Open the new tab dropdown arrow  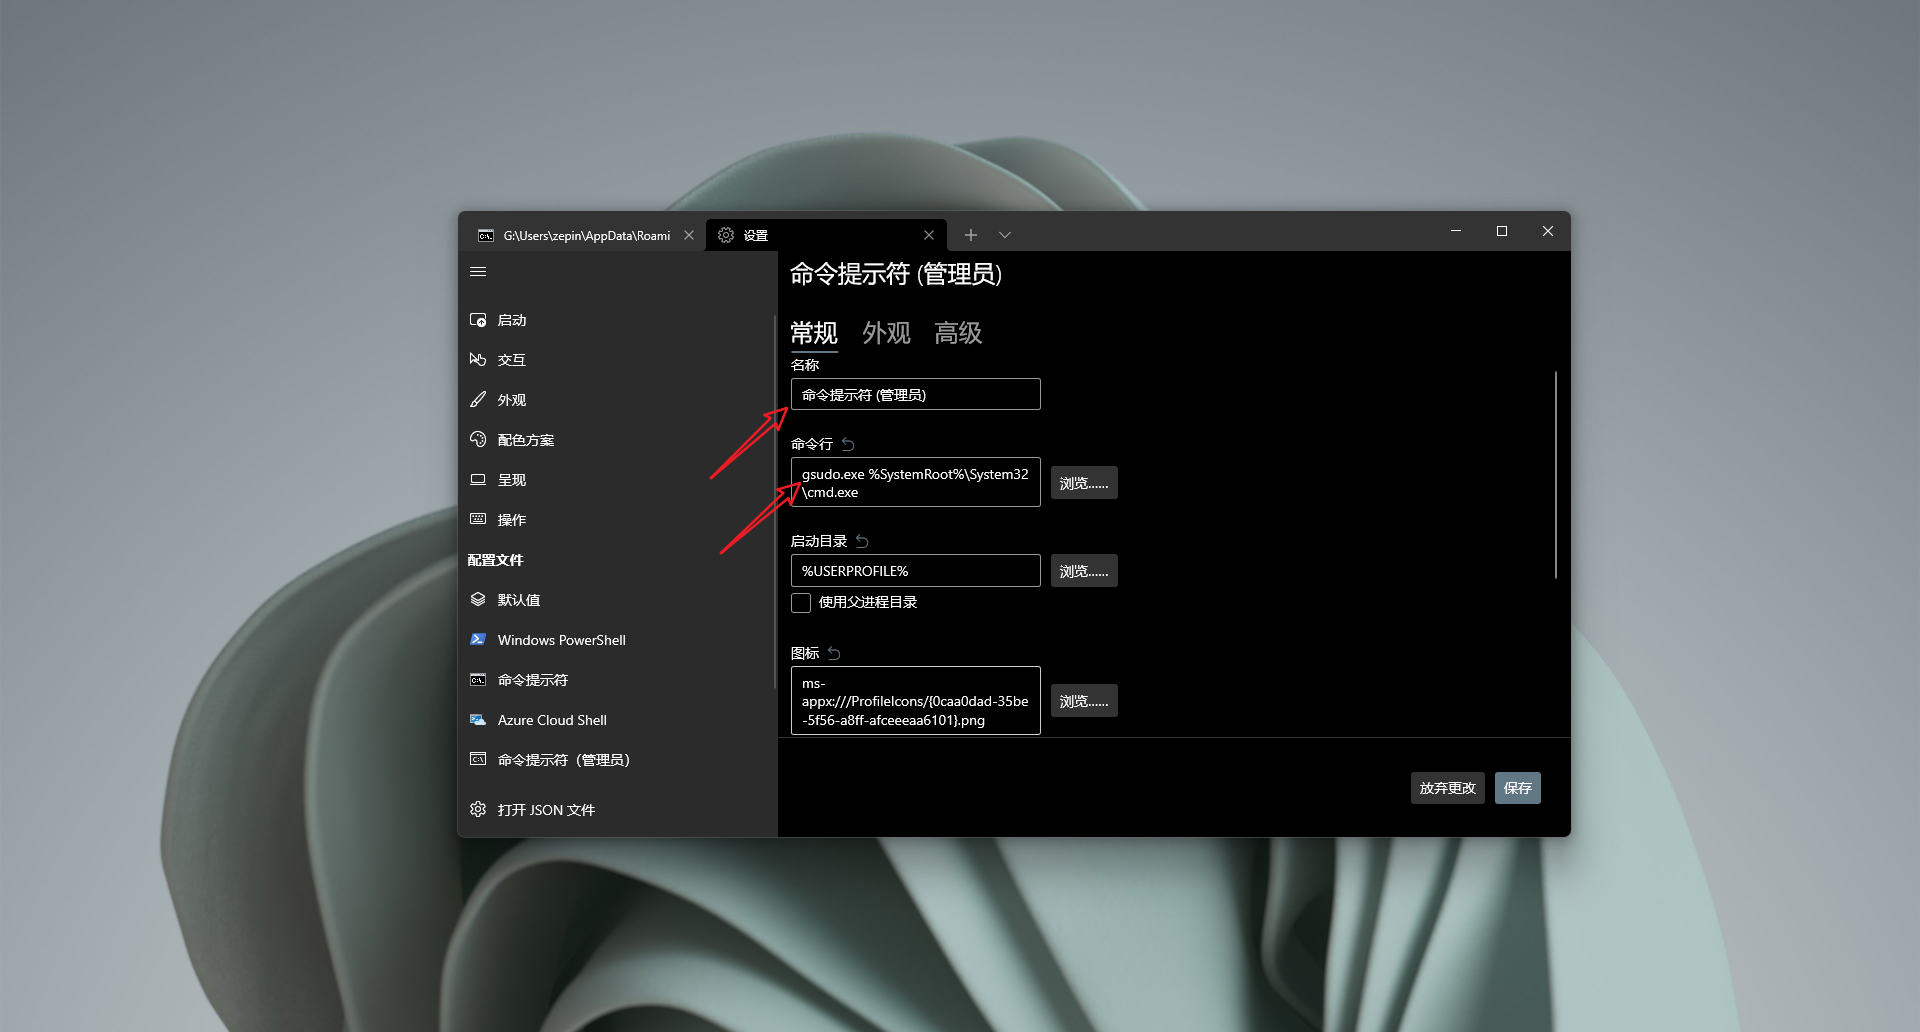point(1005,235)
